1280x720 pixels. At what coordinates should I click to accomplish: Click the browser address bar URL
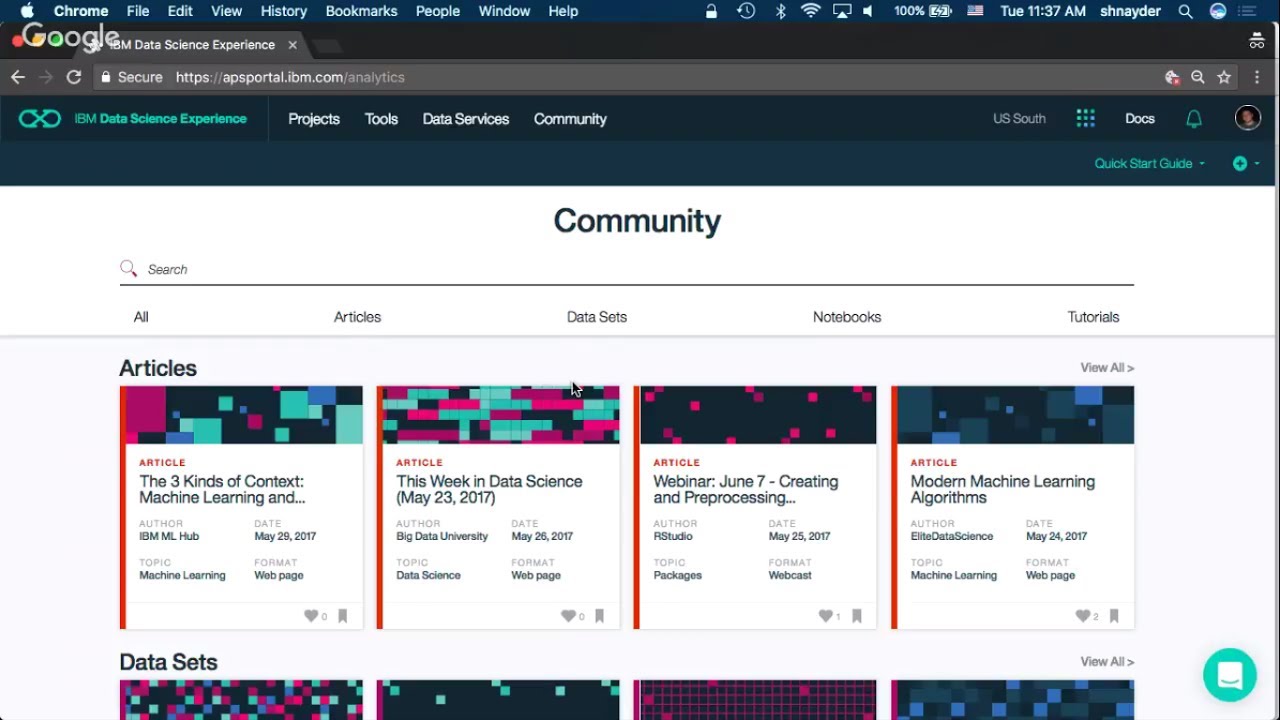coord(290,77)
